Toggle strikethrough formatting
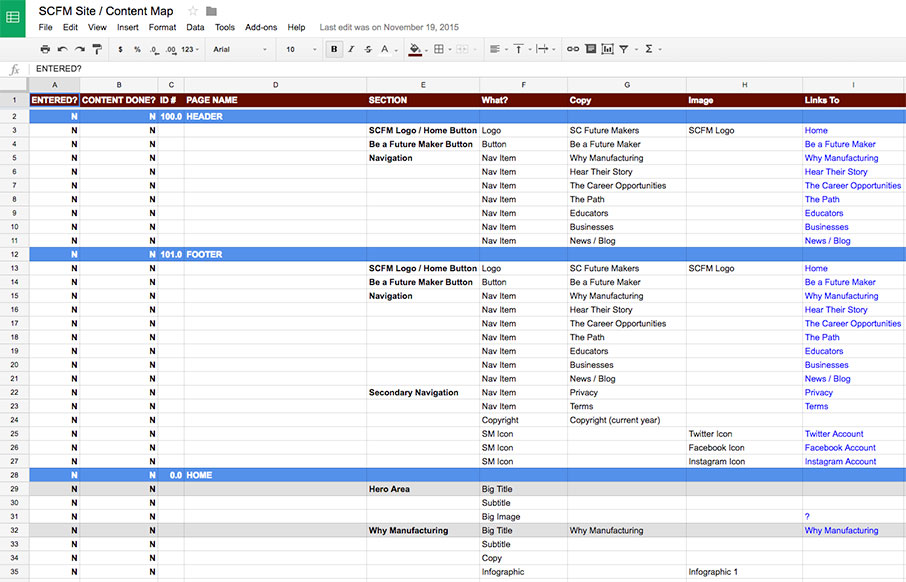 pos(368,49)
